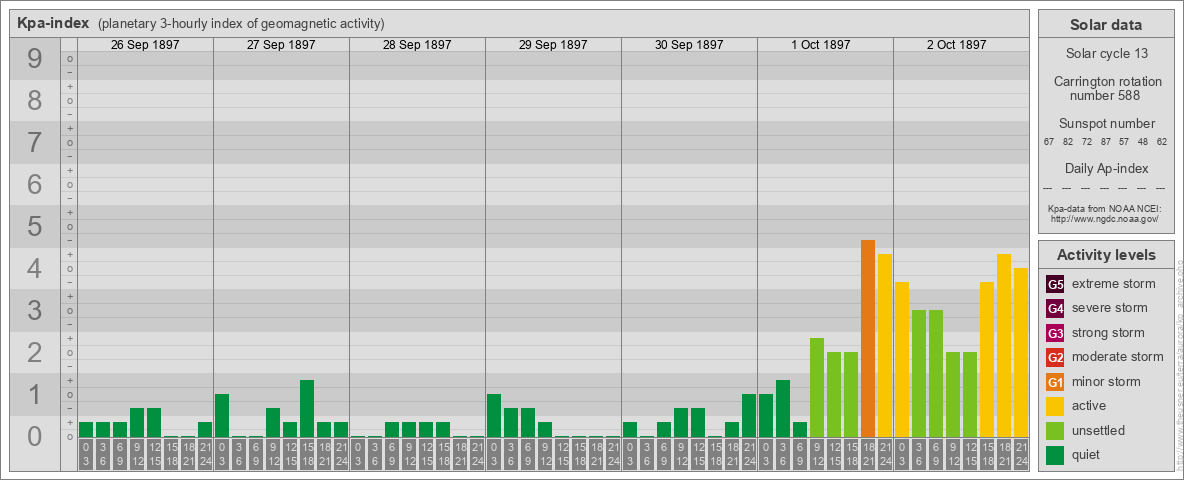The height and width of the screenshot is (480, 1184).
Task: Click the '27 Sep 1897' date header
Action: 281,45
